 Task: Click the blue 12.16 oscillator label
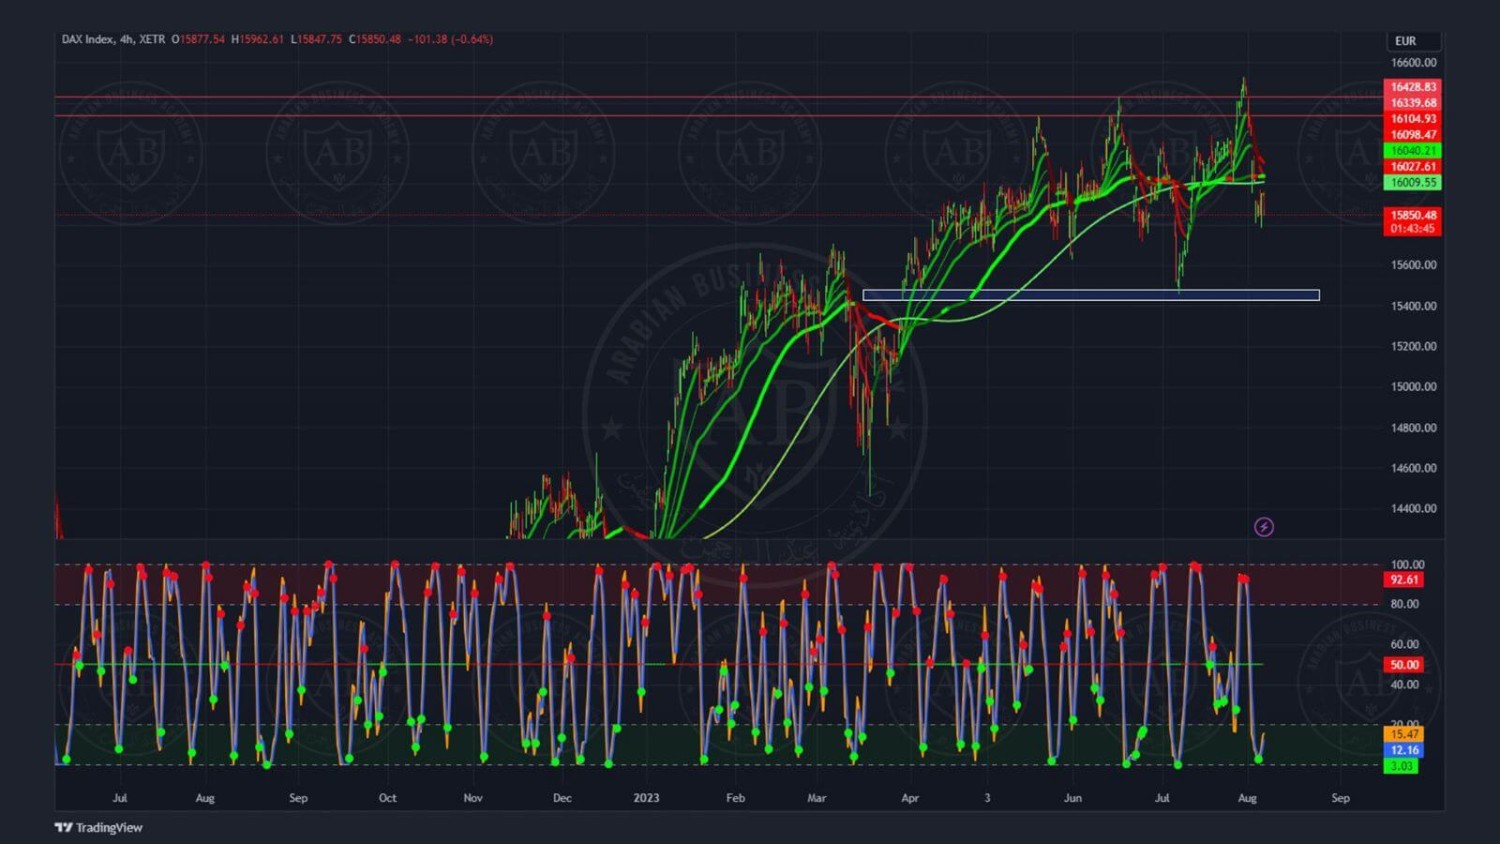pos(1404,750)
